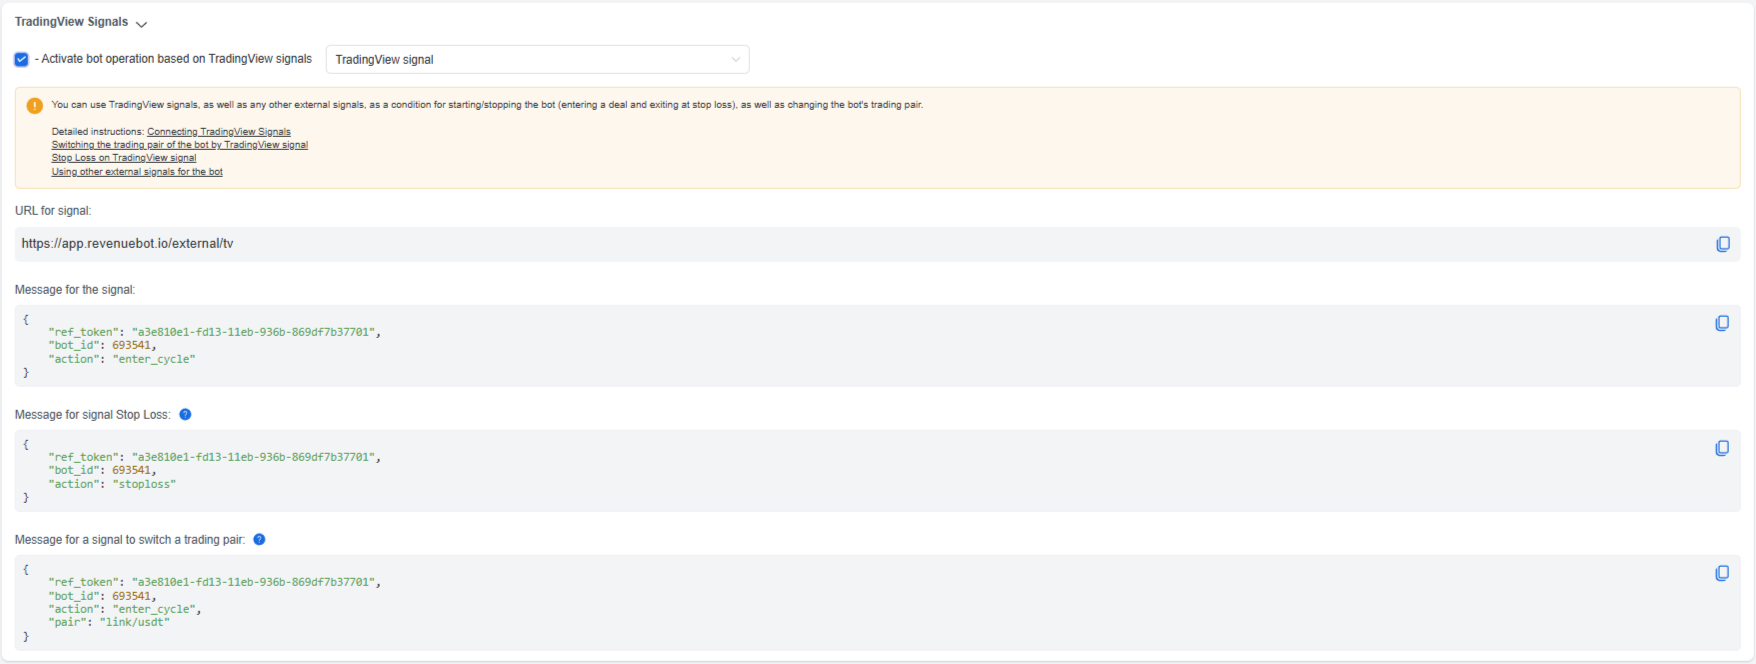The width and height of the screenshot is (1756, 664).
Task: Open the TradingView signal dropdown
Action: tap(537, 59)
